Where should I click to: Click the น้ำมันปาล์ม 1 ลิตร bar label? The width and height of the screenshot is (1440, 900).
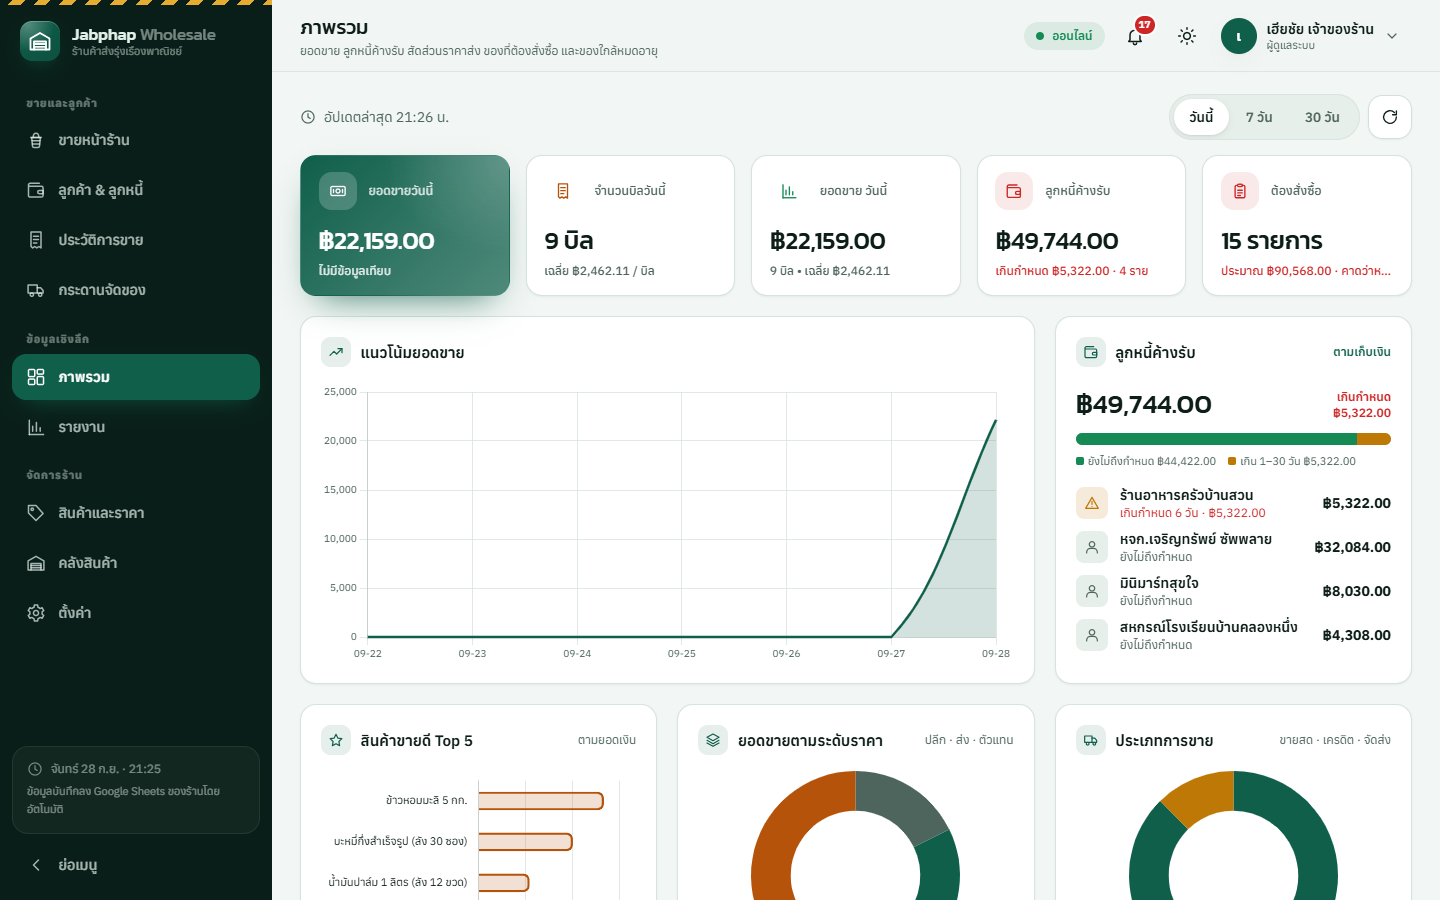[398, 882]
